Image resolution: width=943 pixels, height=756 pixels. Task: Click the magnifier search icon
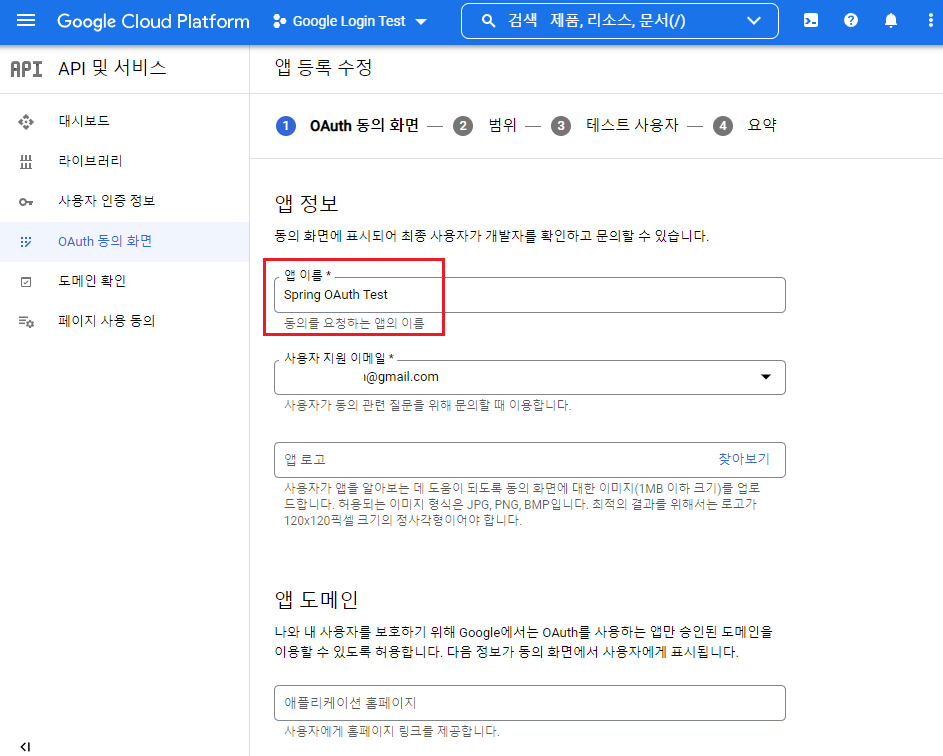[x=488, y=21]
